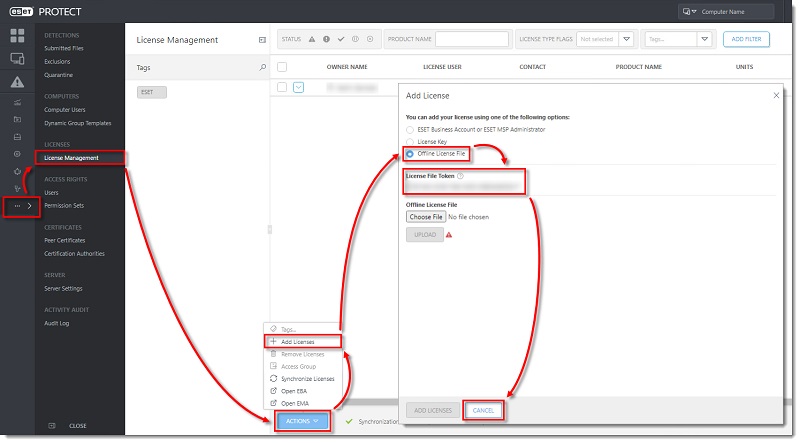Click the Cancel button in Add License

[483, 410]
